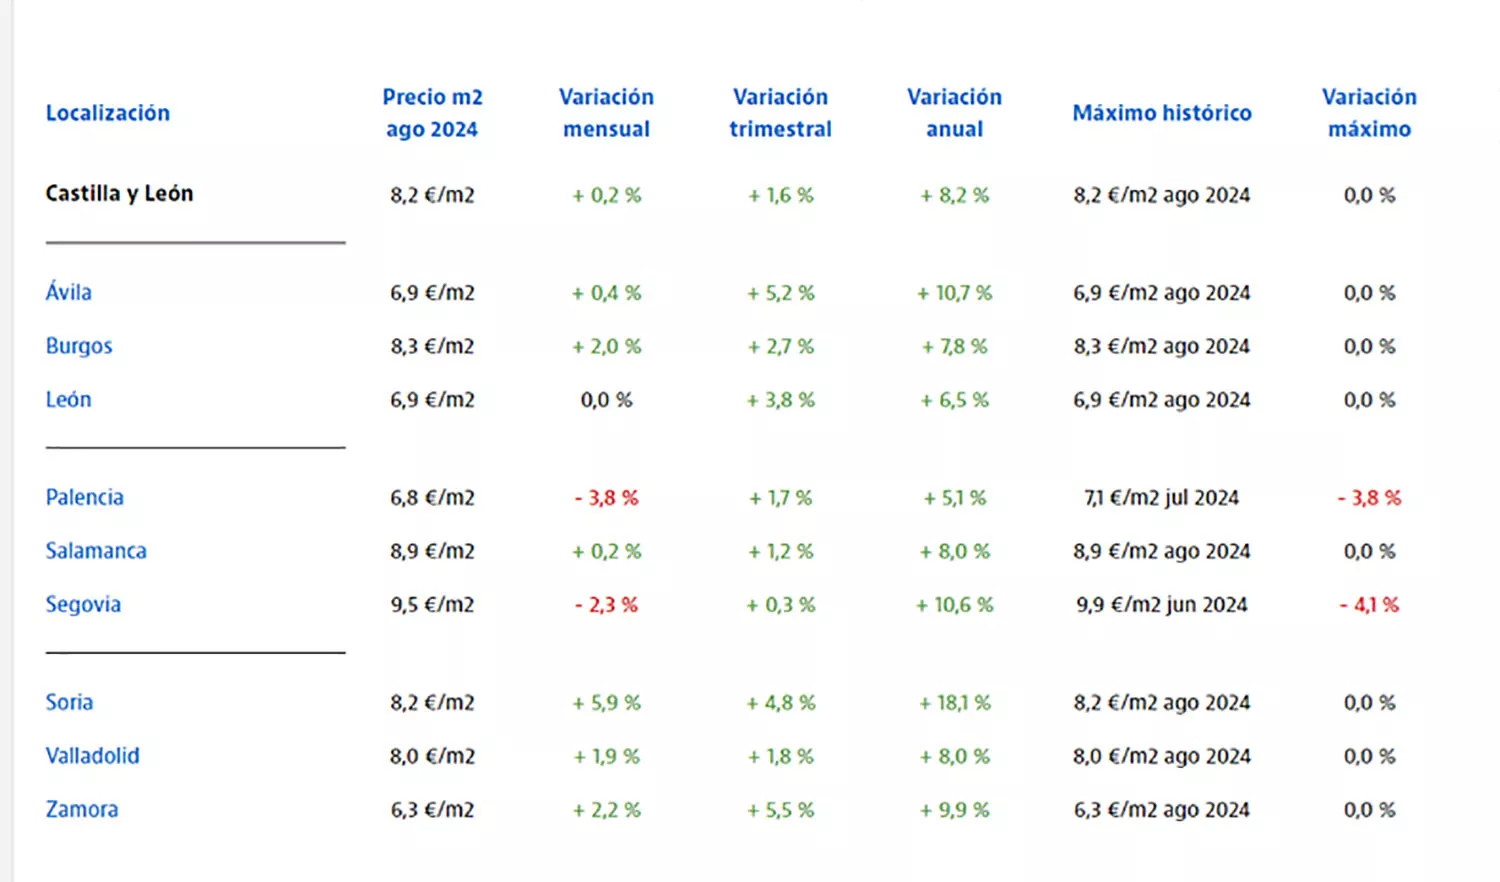Click the Variación máximo column header
The height and width of the screenshot is (882, 1500).
coord(1369,113)
